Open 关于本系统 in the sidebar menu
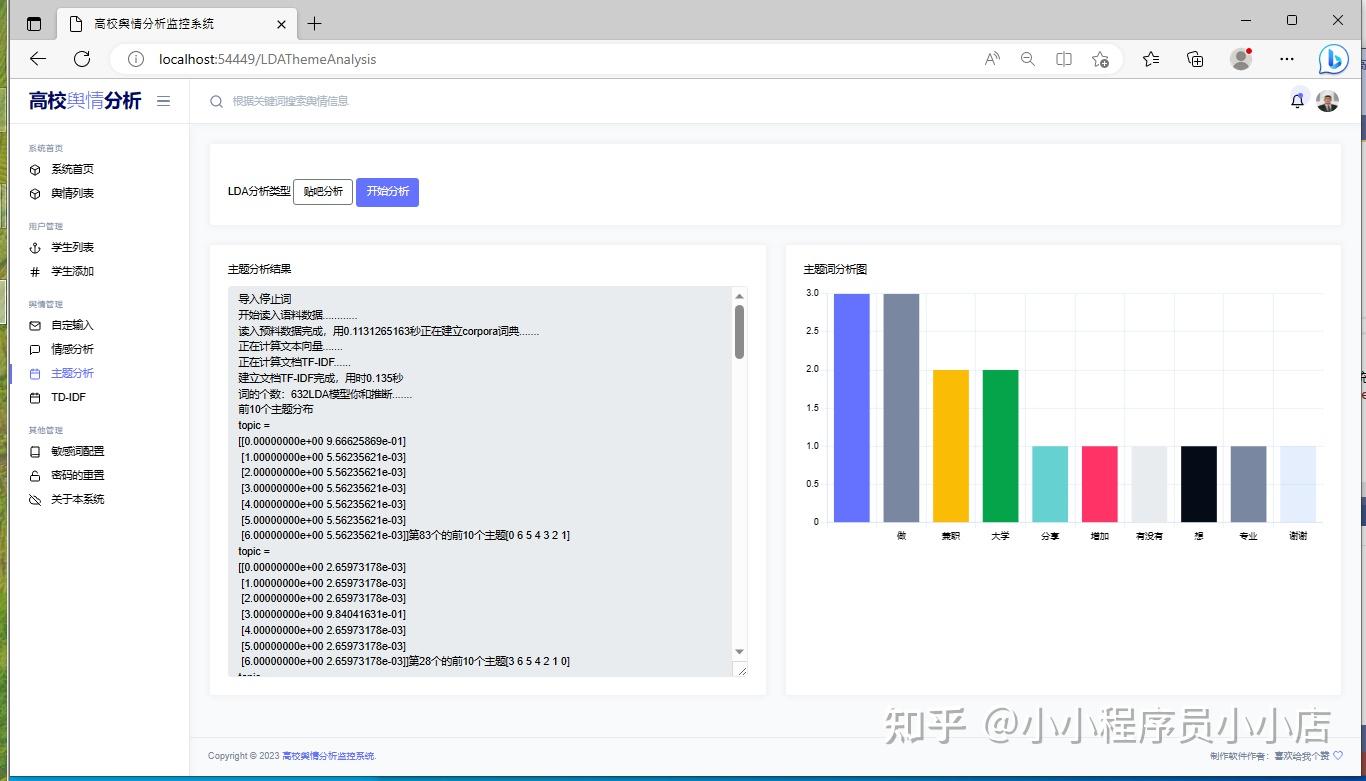Viewport: 1366px width, 781px height. (x=76, y=499)
